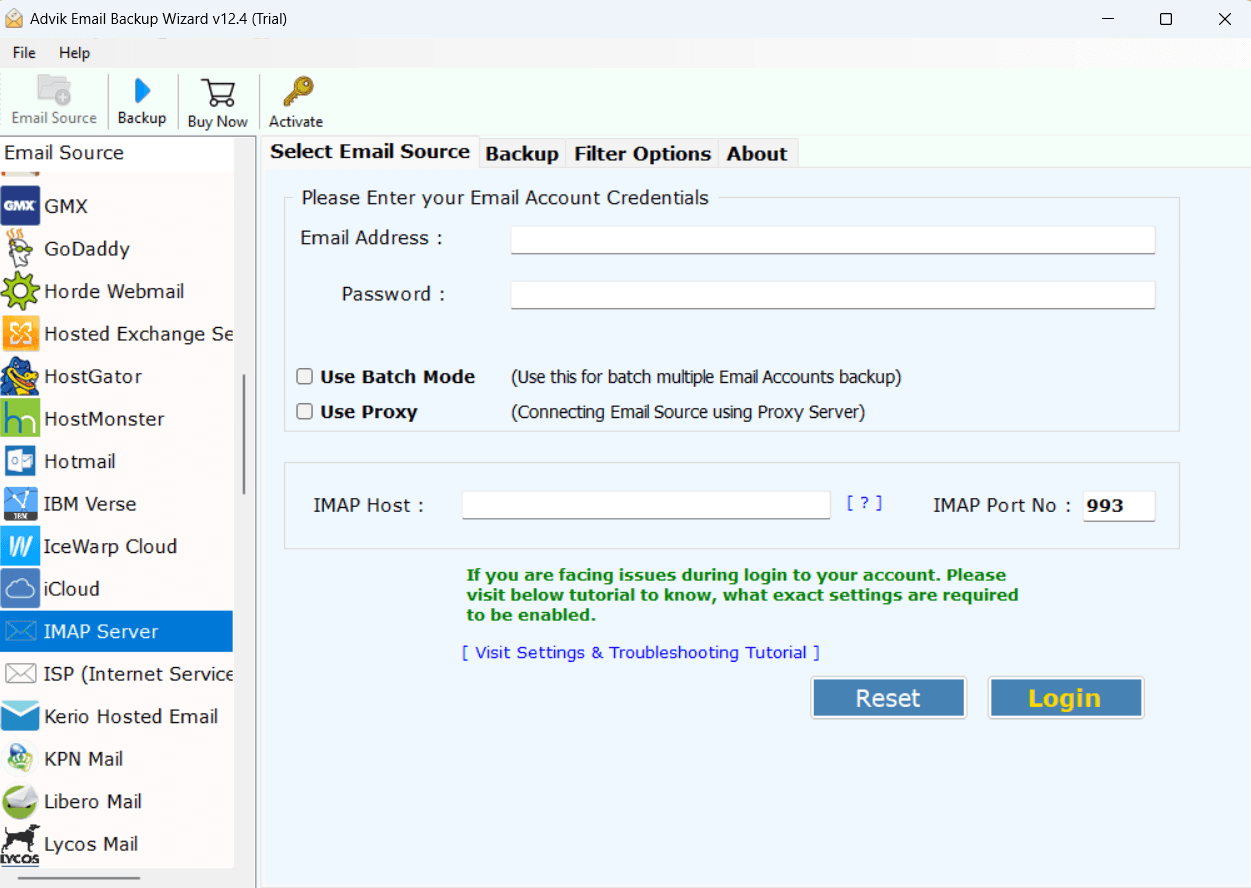Screen dimensions: 1251x888
Task: Select the Hotmail Outlook icon
Action: tap(20, 461)
